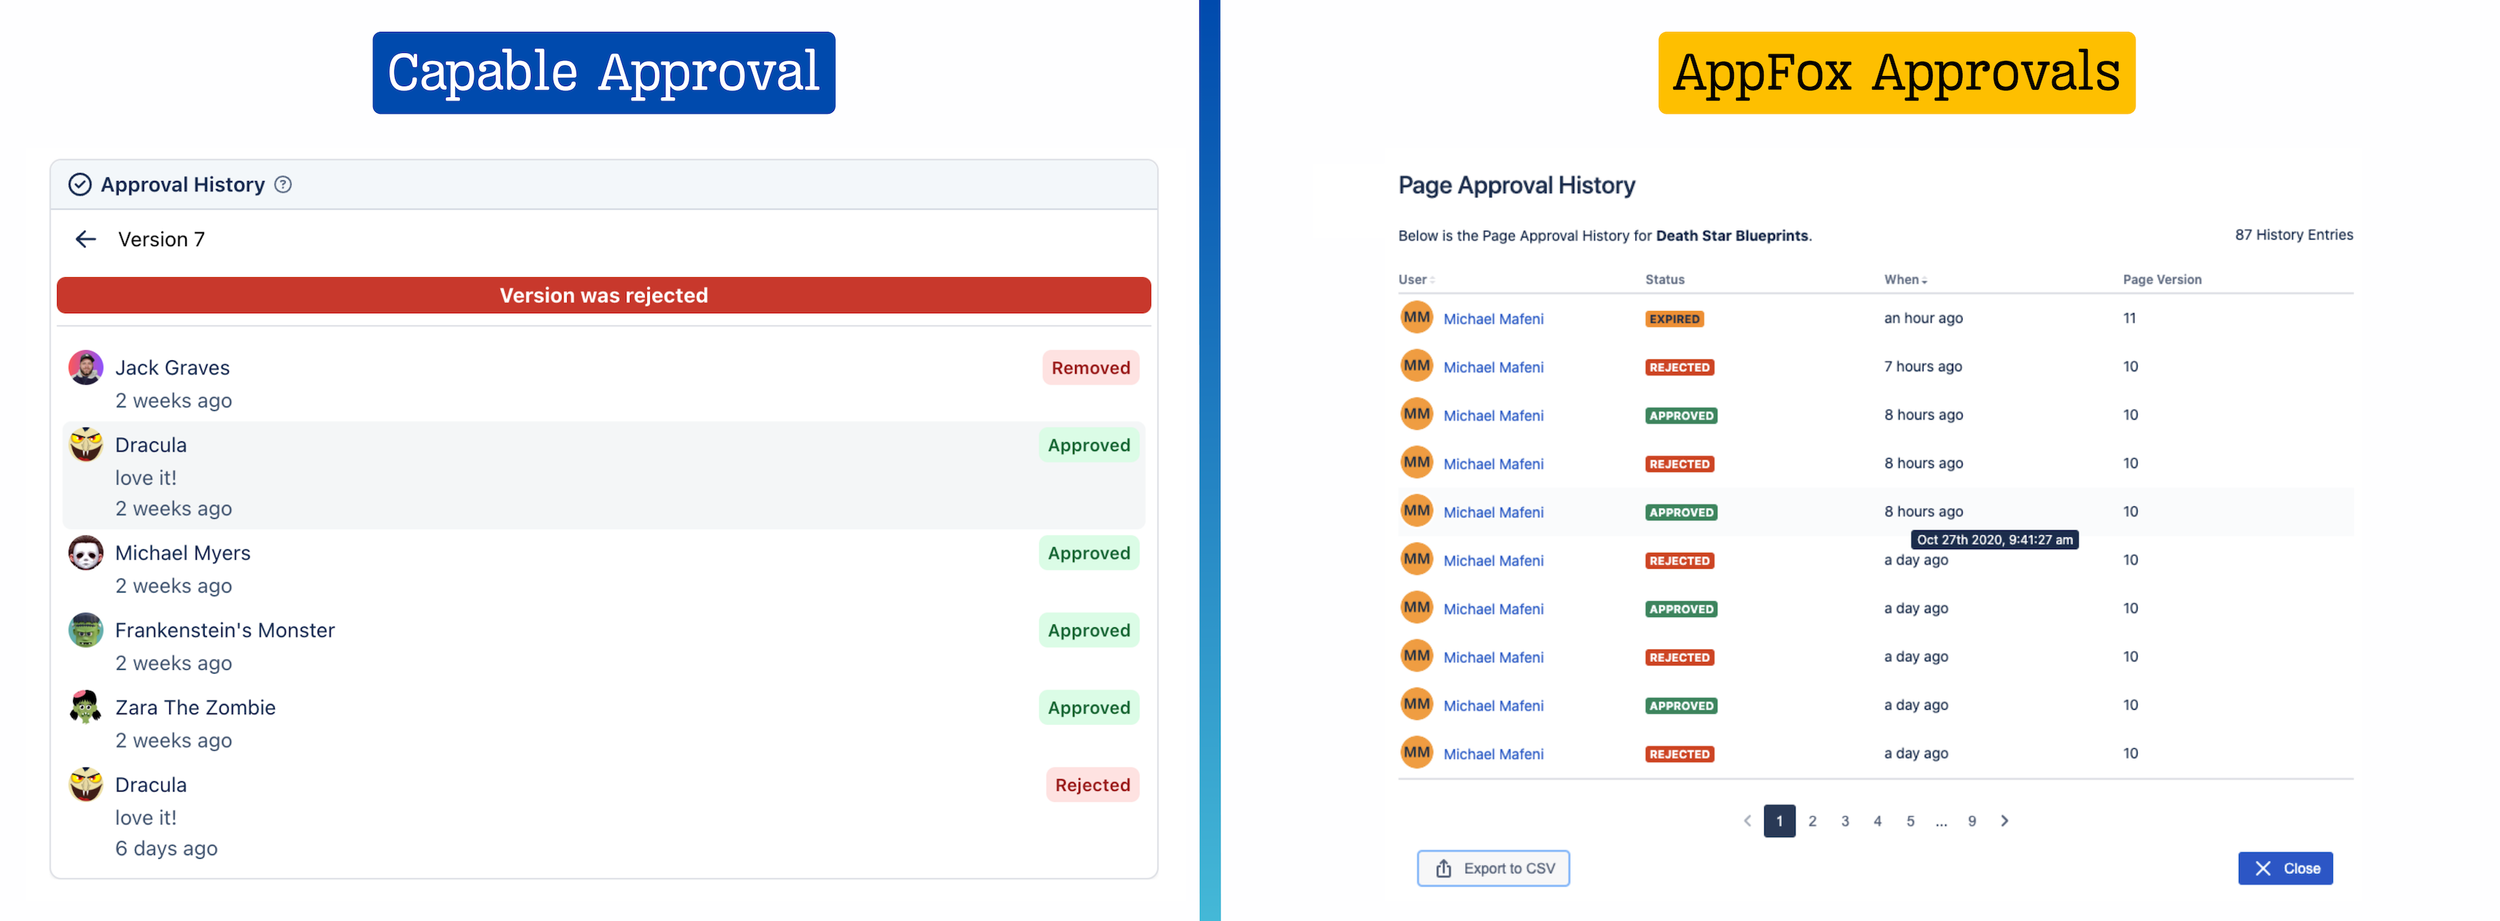
Task: Click the Capable Approval title banner
Action: (604, 72)
